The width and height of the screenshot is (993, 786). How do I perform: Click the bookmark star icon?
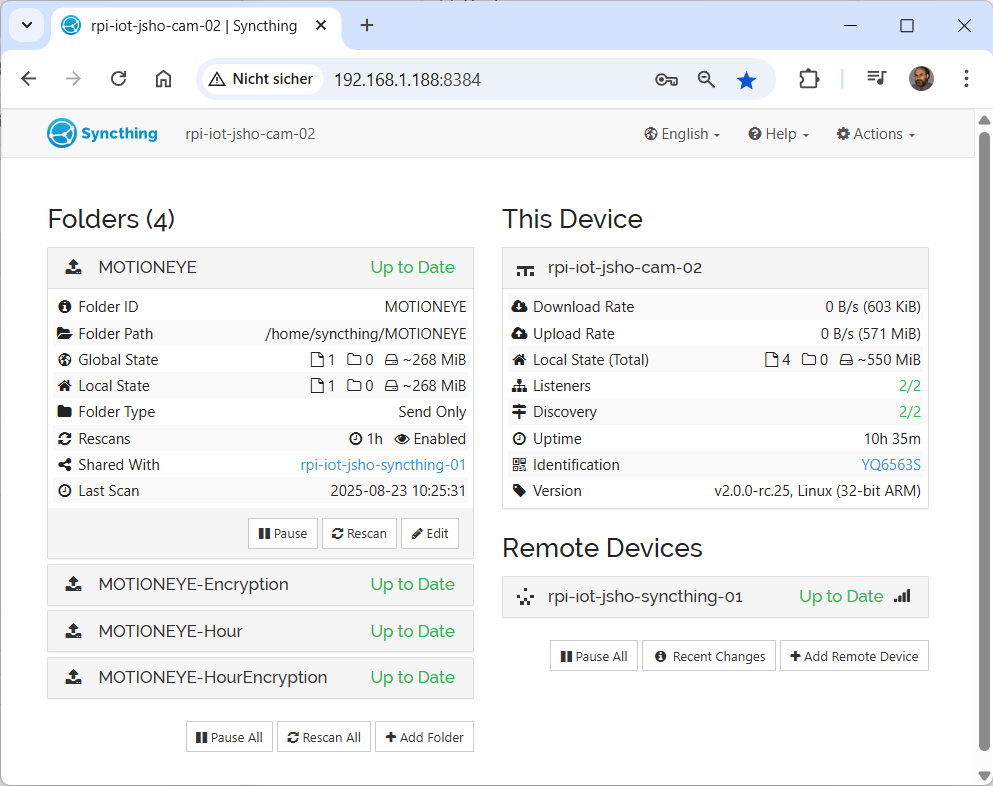pos(746,80)
